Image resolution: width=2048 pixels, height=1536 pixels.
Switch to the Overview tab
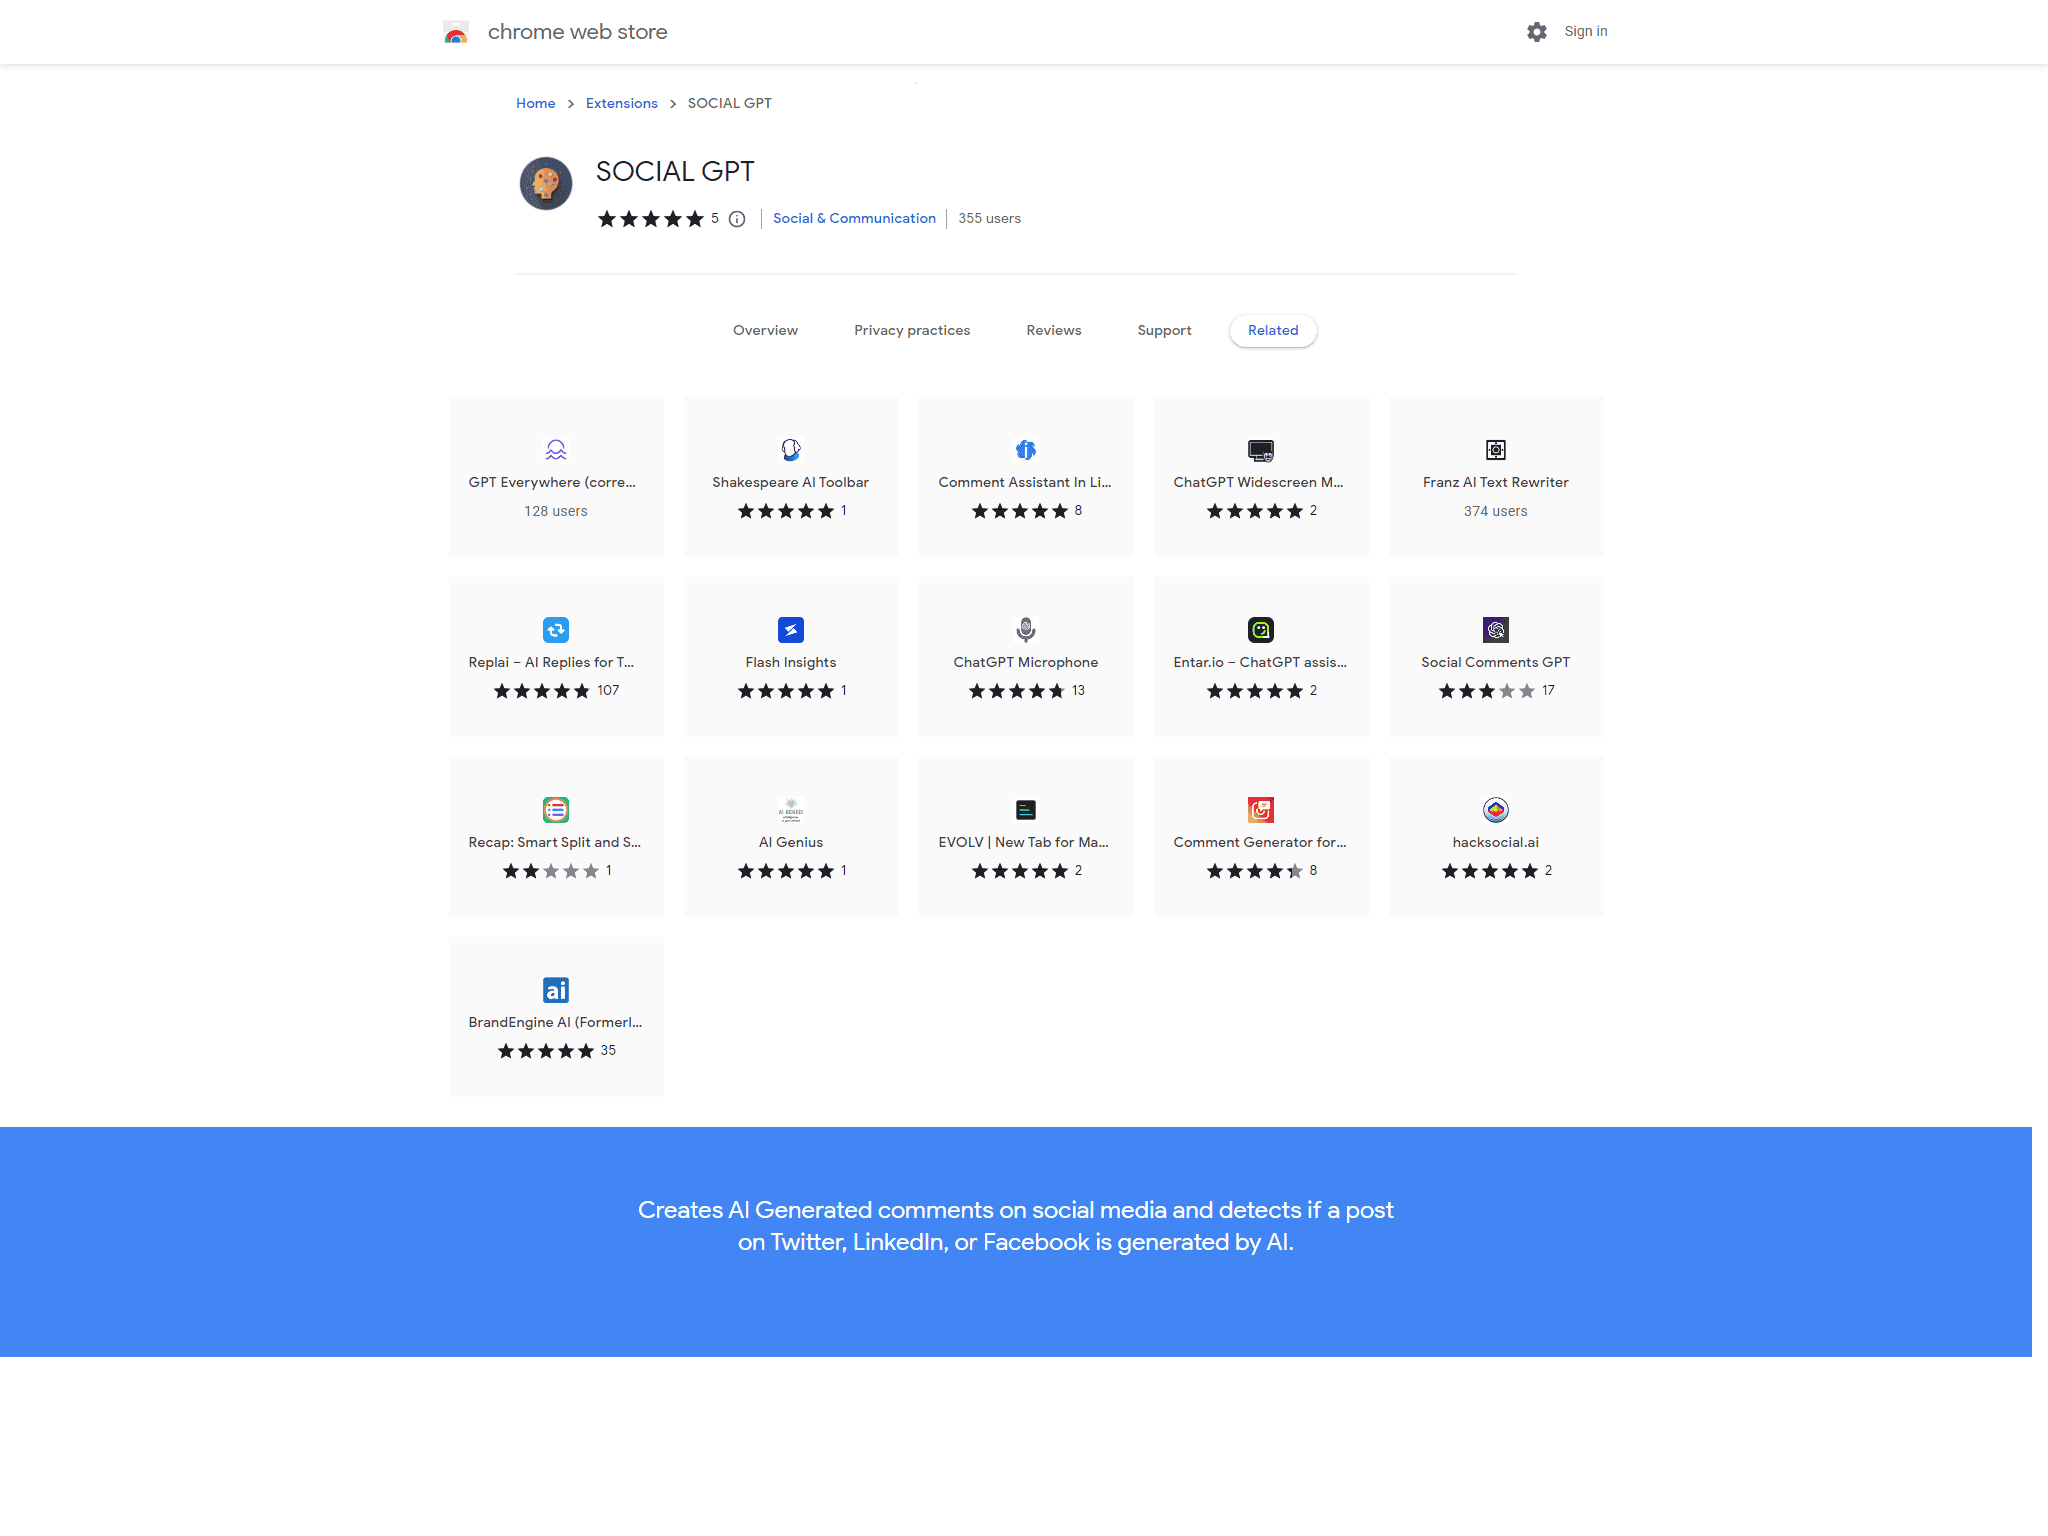(765, 331)
